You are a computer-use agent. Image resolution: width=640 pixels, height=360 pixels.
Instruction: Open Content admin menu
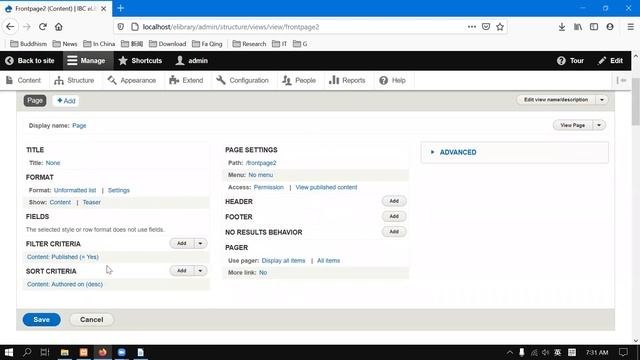24,80
